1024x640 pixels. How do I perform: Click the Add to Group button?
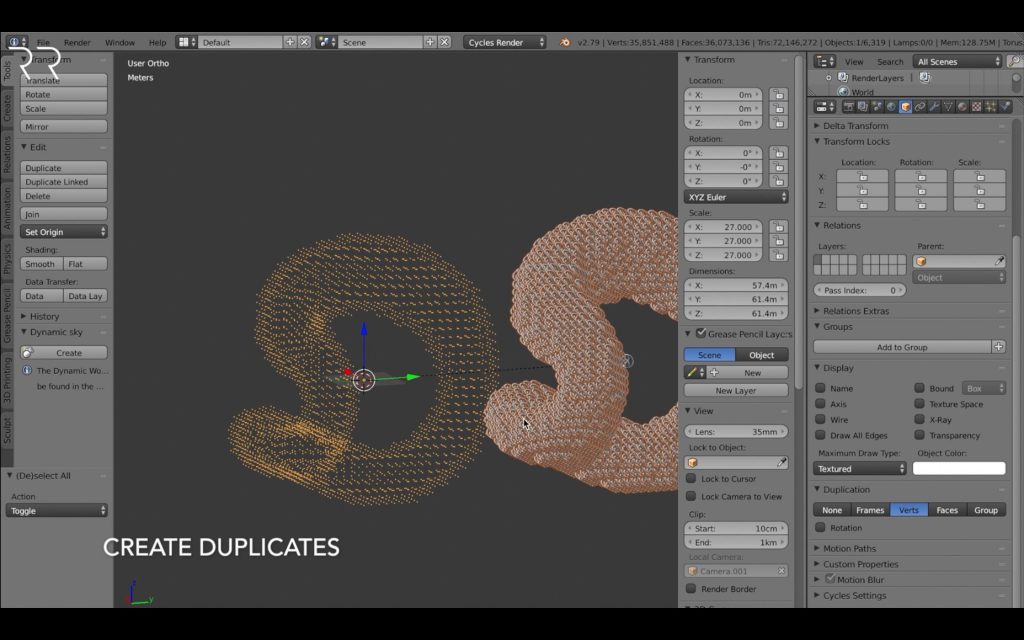[x=902, y=347]
